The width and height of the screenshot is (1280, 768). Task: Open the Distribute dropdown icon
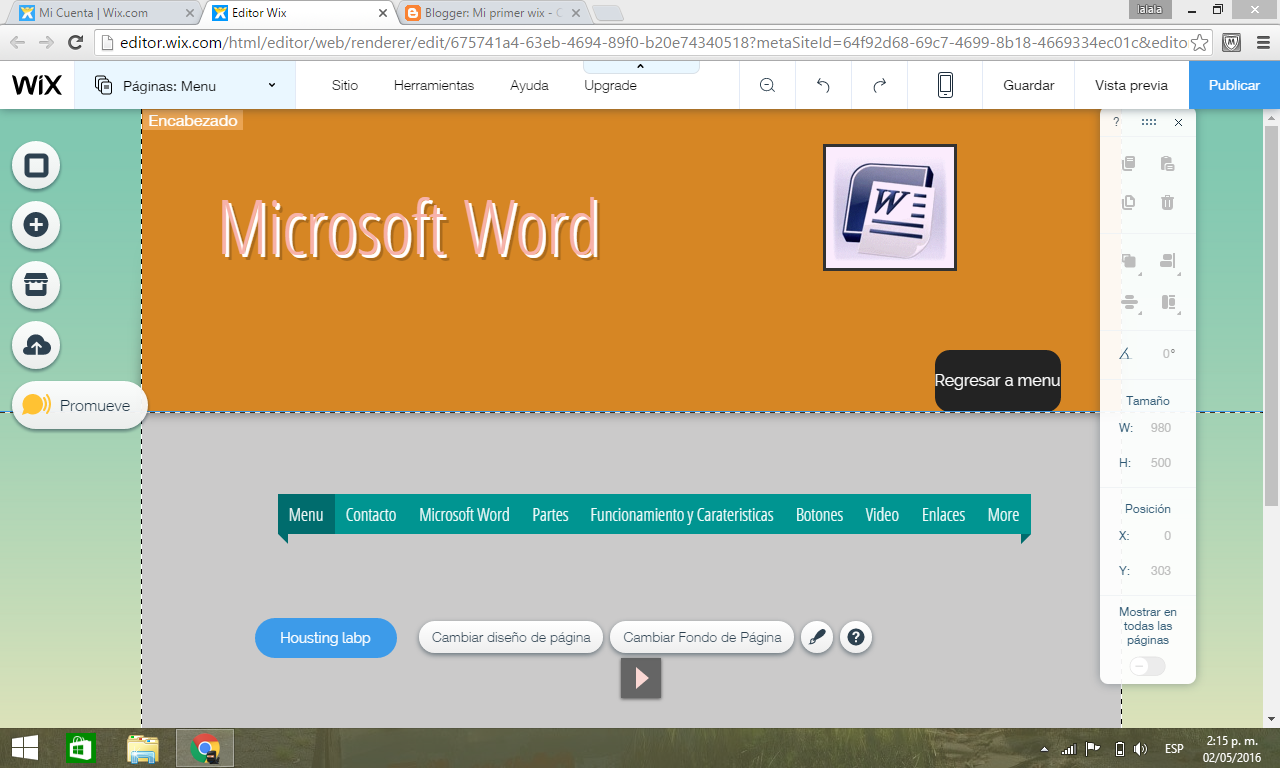(x=1130, y=303)
